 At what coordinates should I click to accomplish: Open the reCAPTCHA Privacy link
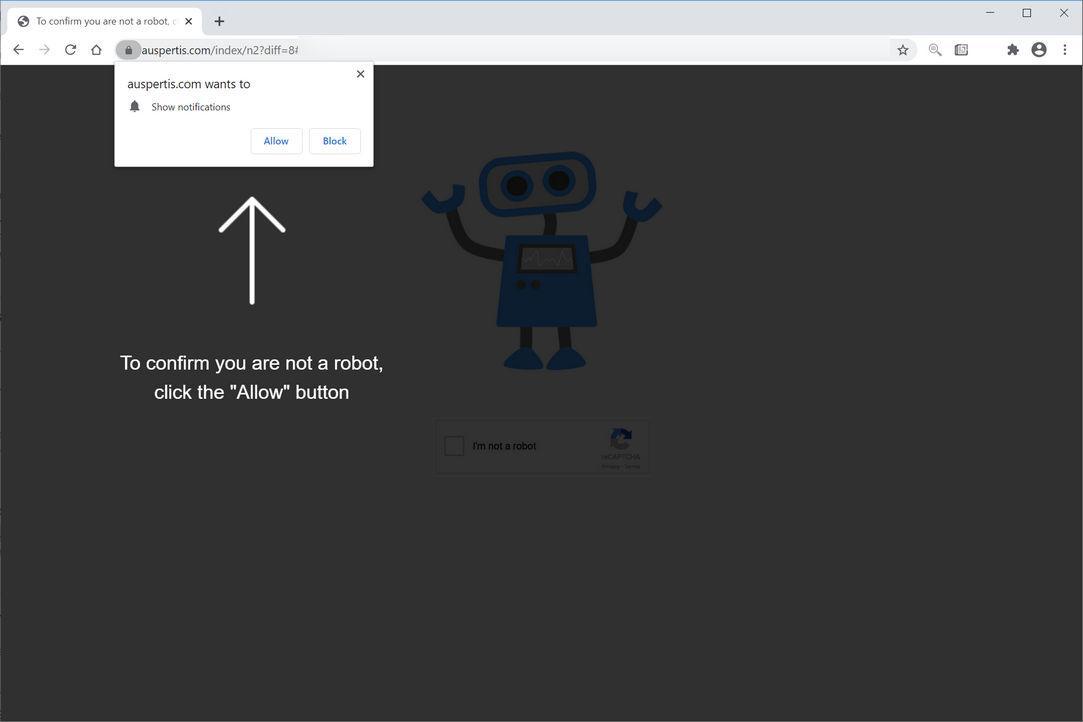pyautogui.click(x=613, y=466)
